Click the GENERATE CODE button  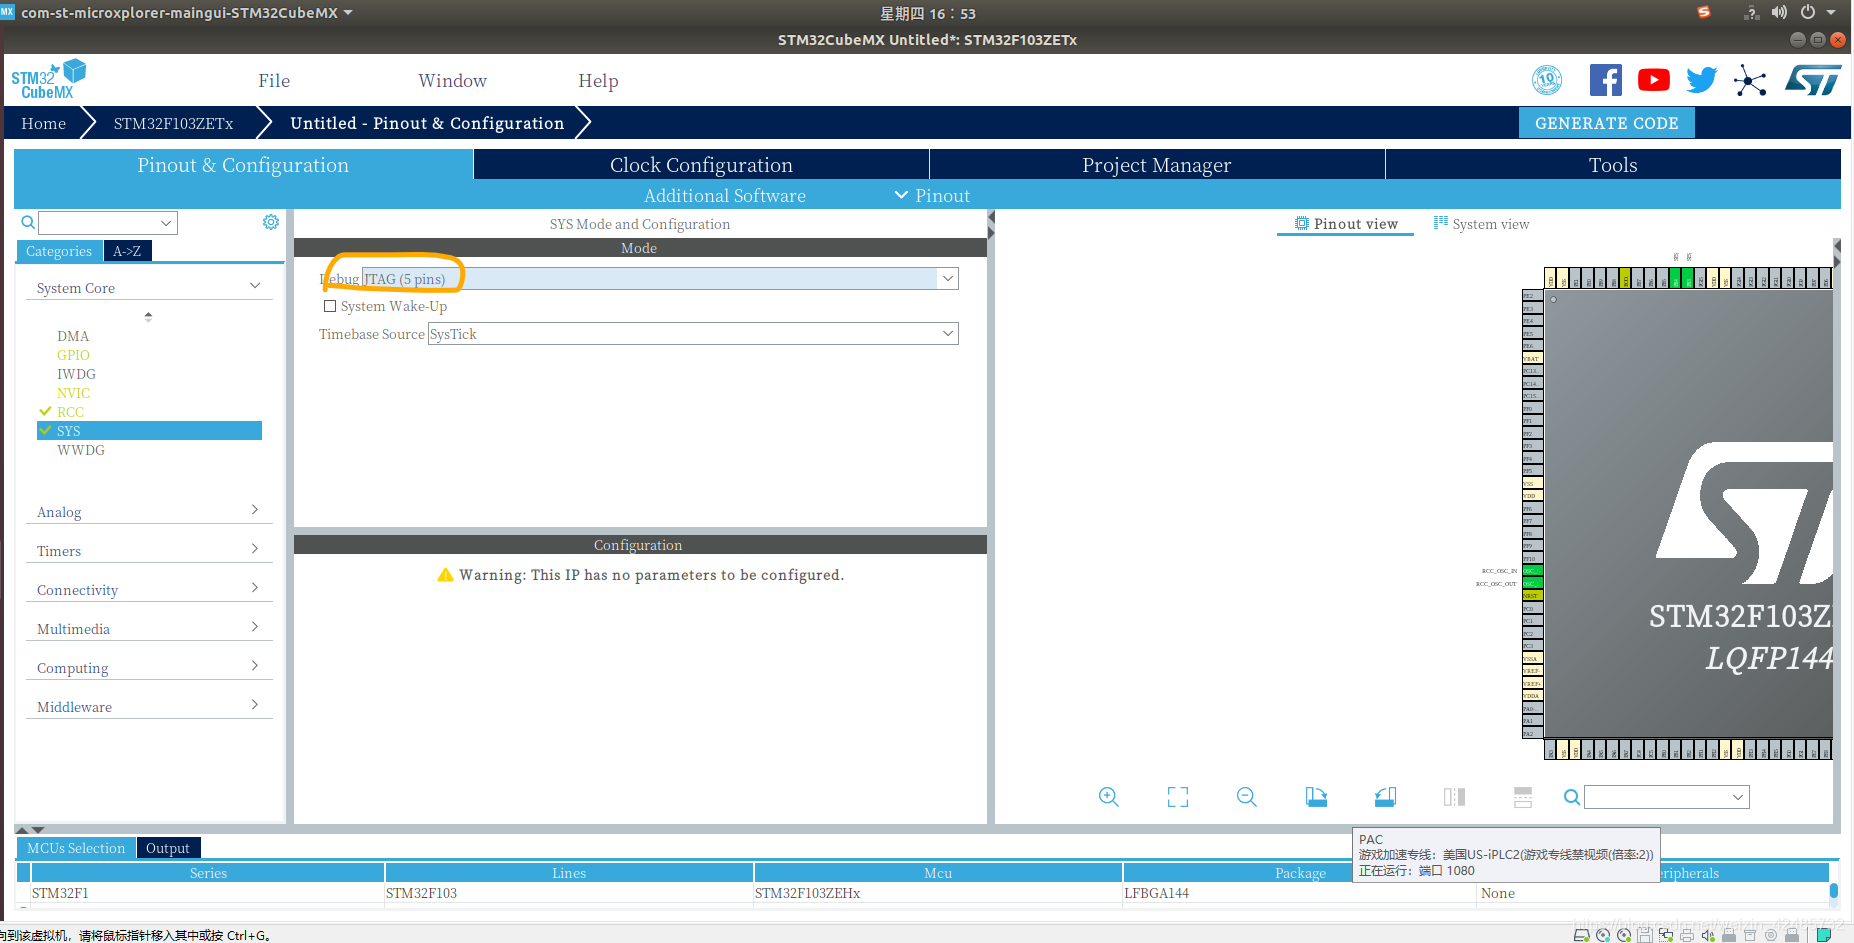pos(1607,123)
